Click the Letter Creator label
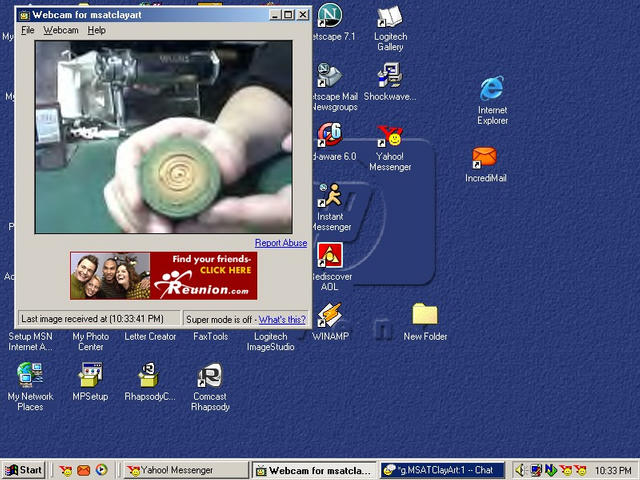The height and width of the screenshot is (480, 640). pyautogui.click(x=150, y=337)
